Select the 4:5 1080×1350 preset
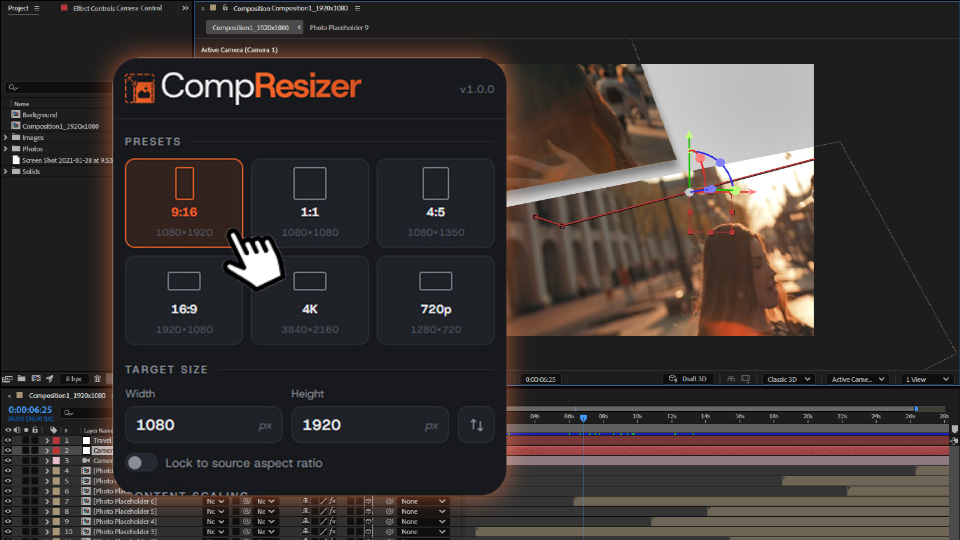Viewport: 960px width, 540px height. coord(435,203)
